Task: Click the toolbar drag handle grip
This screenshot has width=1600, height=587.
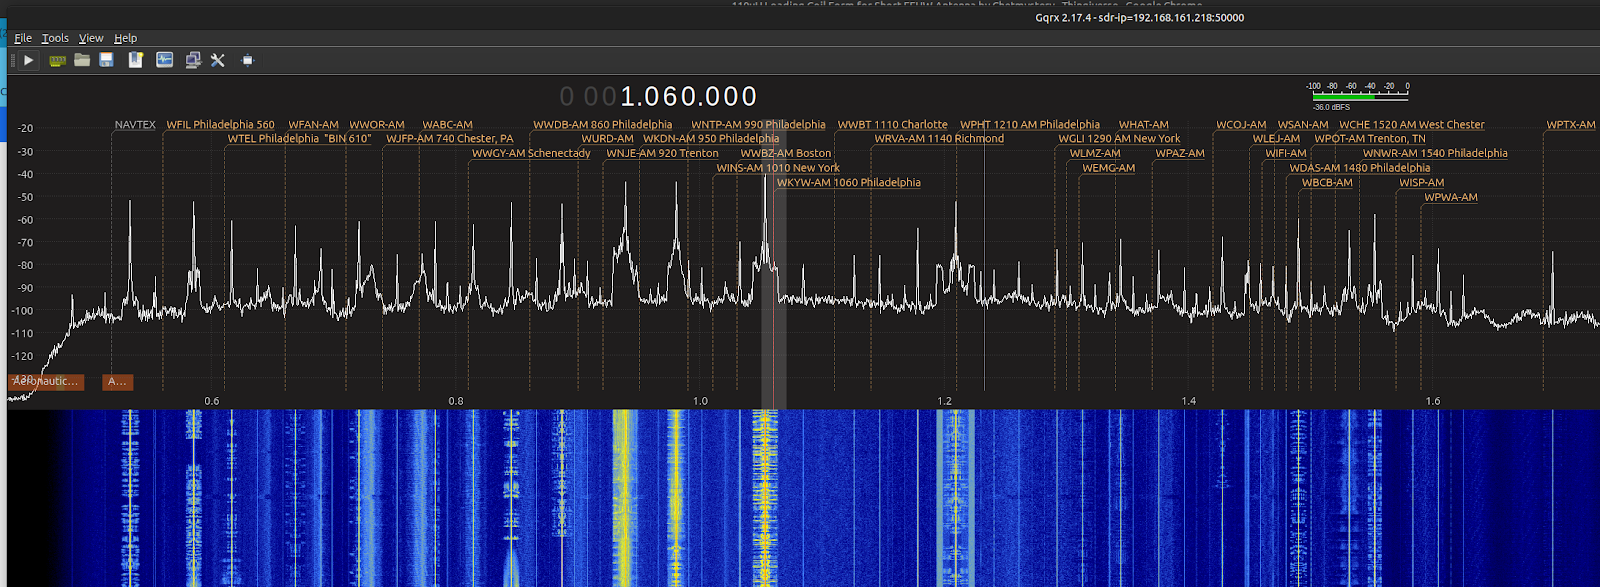Action: 12,60
